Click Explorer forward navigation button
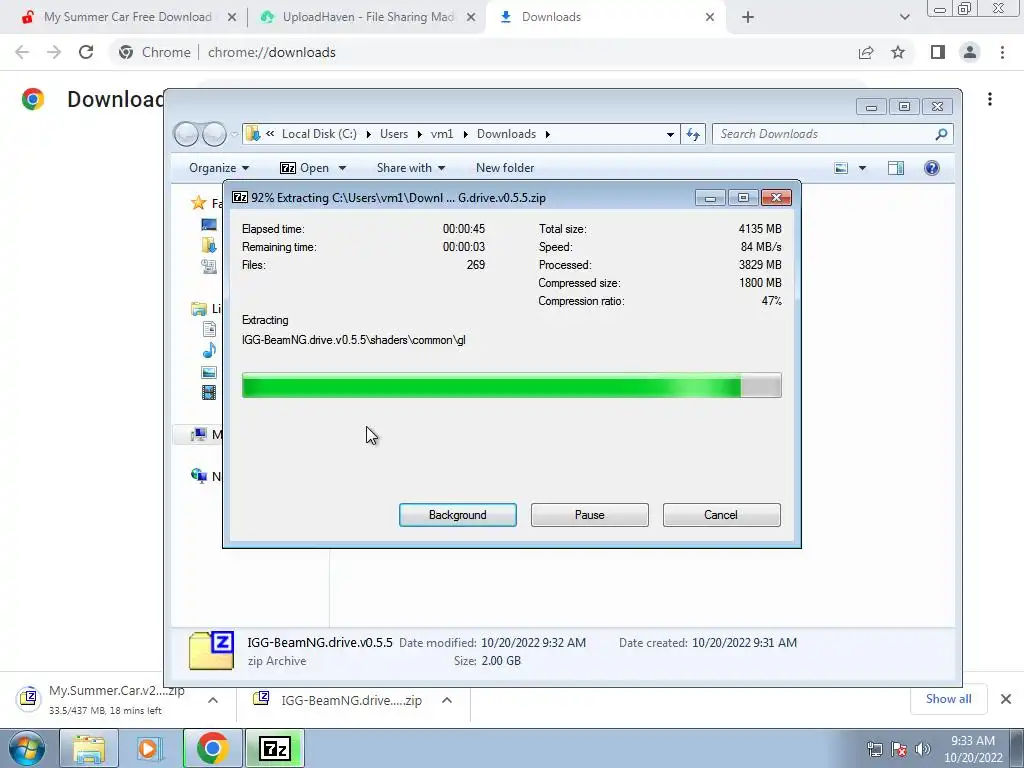Screen dimensions: 1024x768 click(214, 134)
